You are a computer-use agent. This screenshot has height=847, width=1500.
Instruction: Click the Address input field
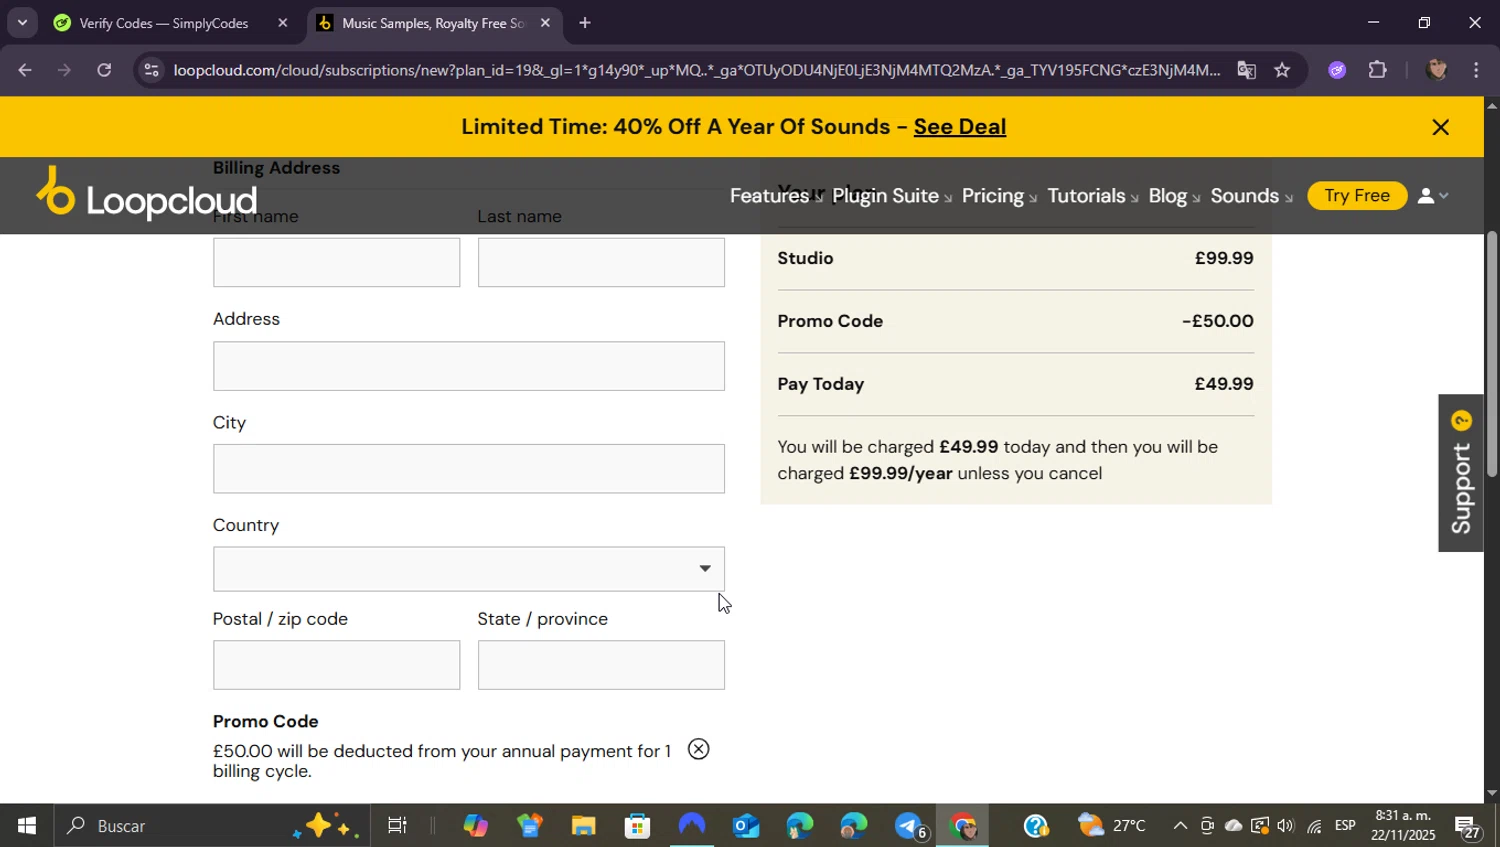[x=468, y=366]
